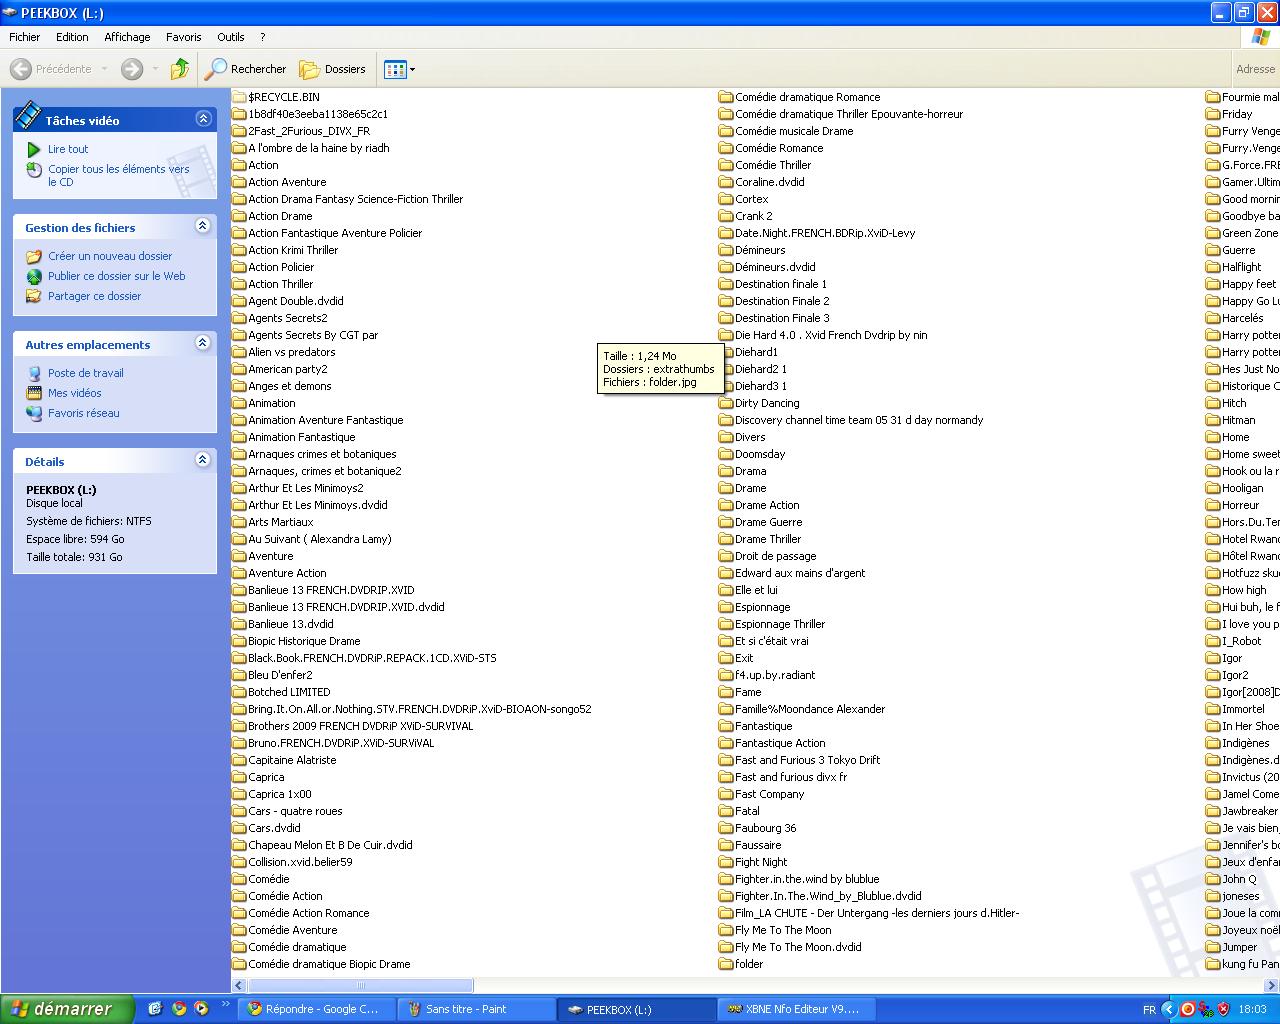Select the Dirty Dancing folder icon
The width and height of the screenshot is (1280, 1024).
click(x=726, y=403)
